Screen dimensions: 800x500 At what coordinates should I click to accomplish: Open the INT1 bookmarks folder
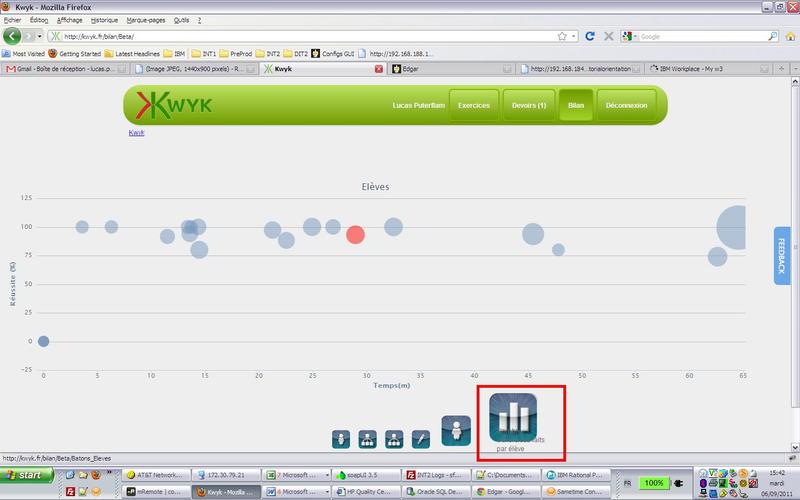[204, 54]
